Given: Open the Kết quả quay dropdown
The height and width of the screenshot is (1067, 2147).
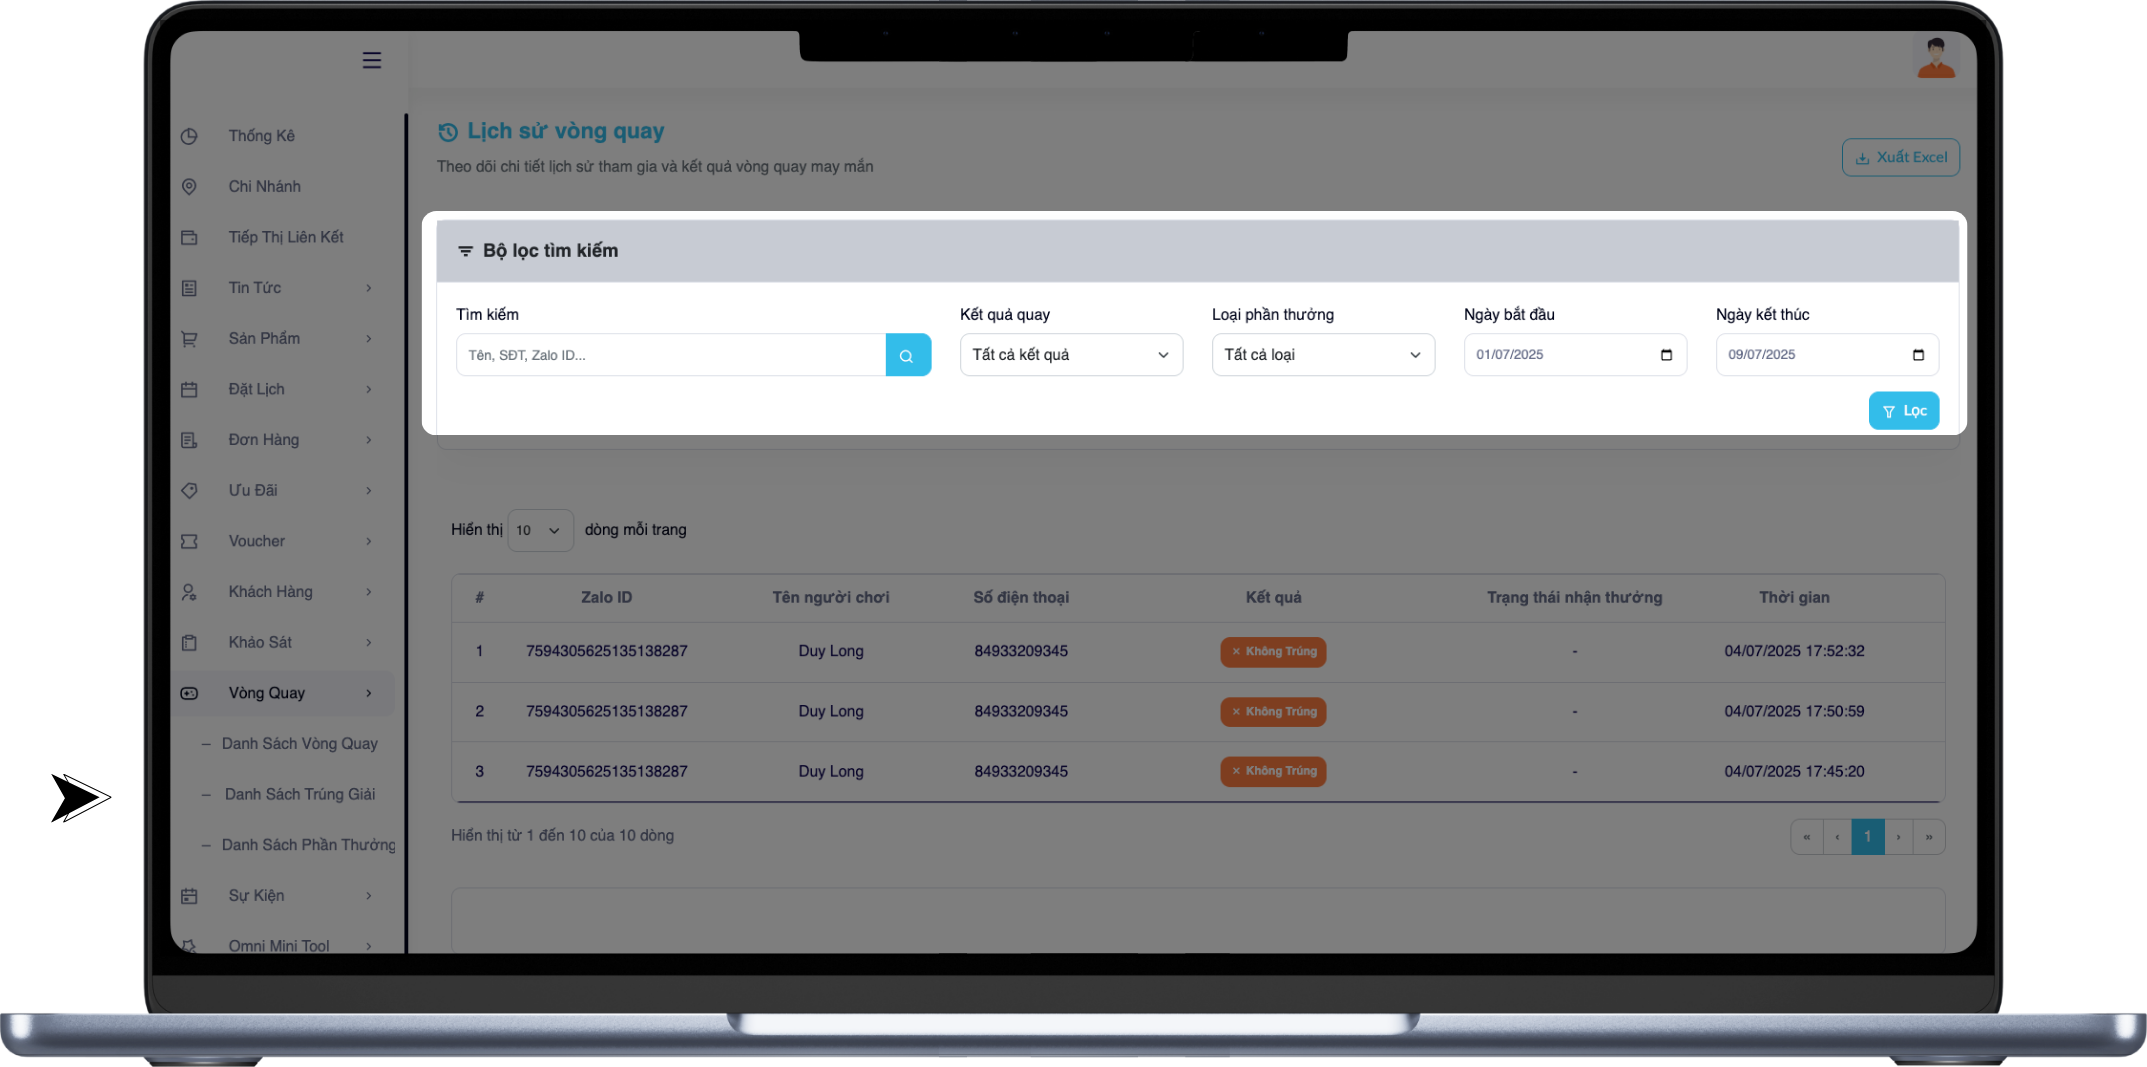Looking at the screenshot, I should point(1070,355).
